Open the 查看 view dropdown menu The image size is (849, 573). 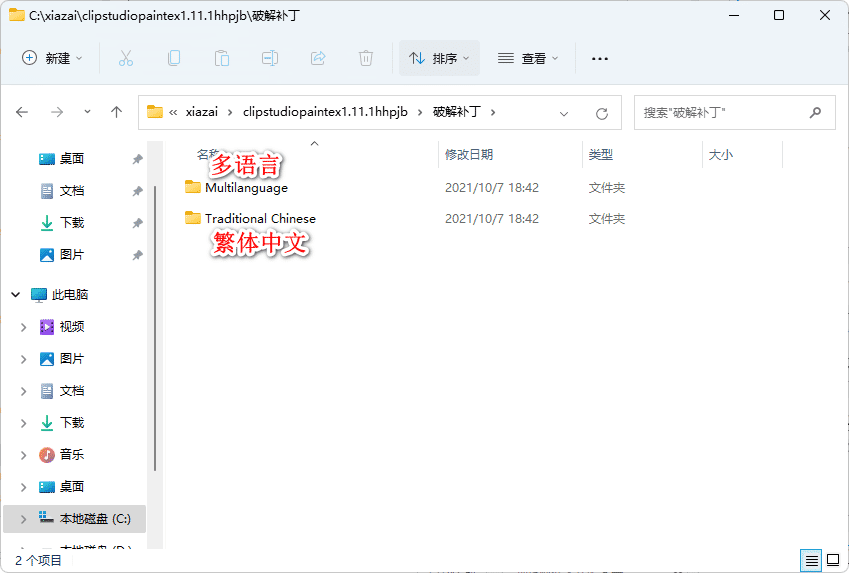point(528,58)
